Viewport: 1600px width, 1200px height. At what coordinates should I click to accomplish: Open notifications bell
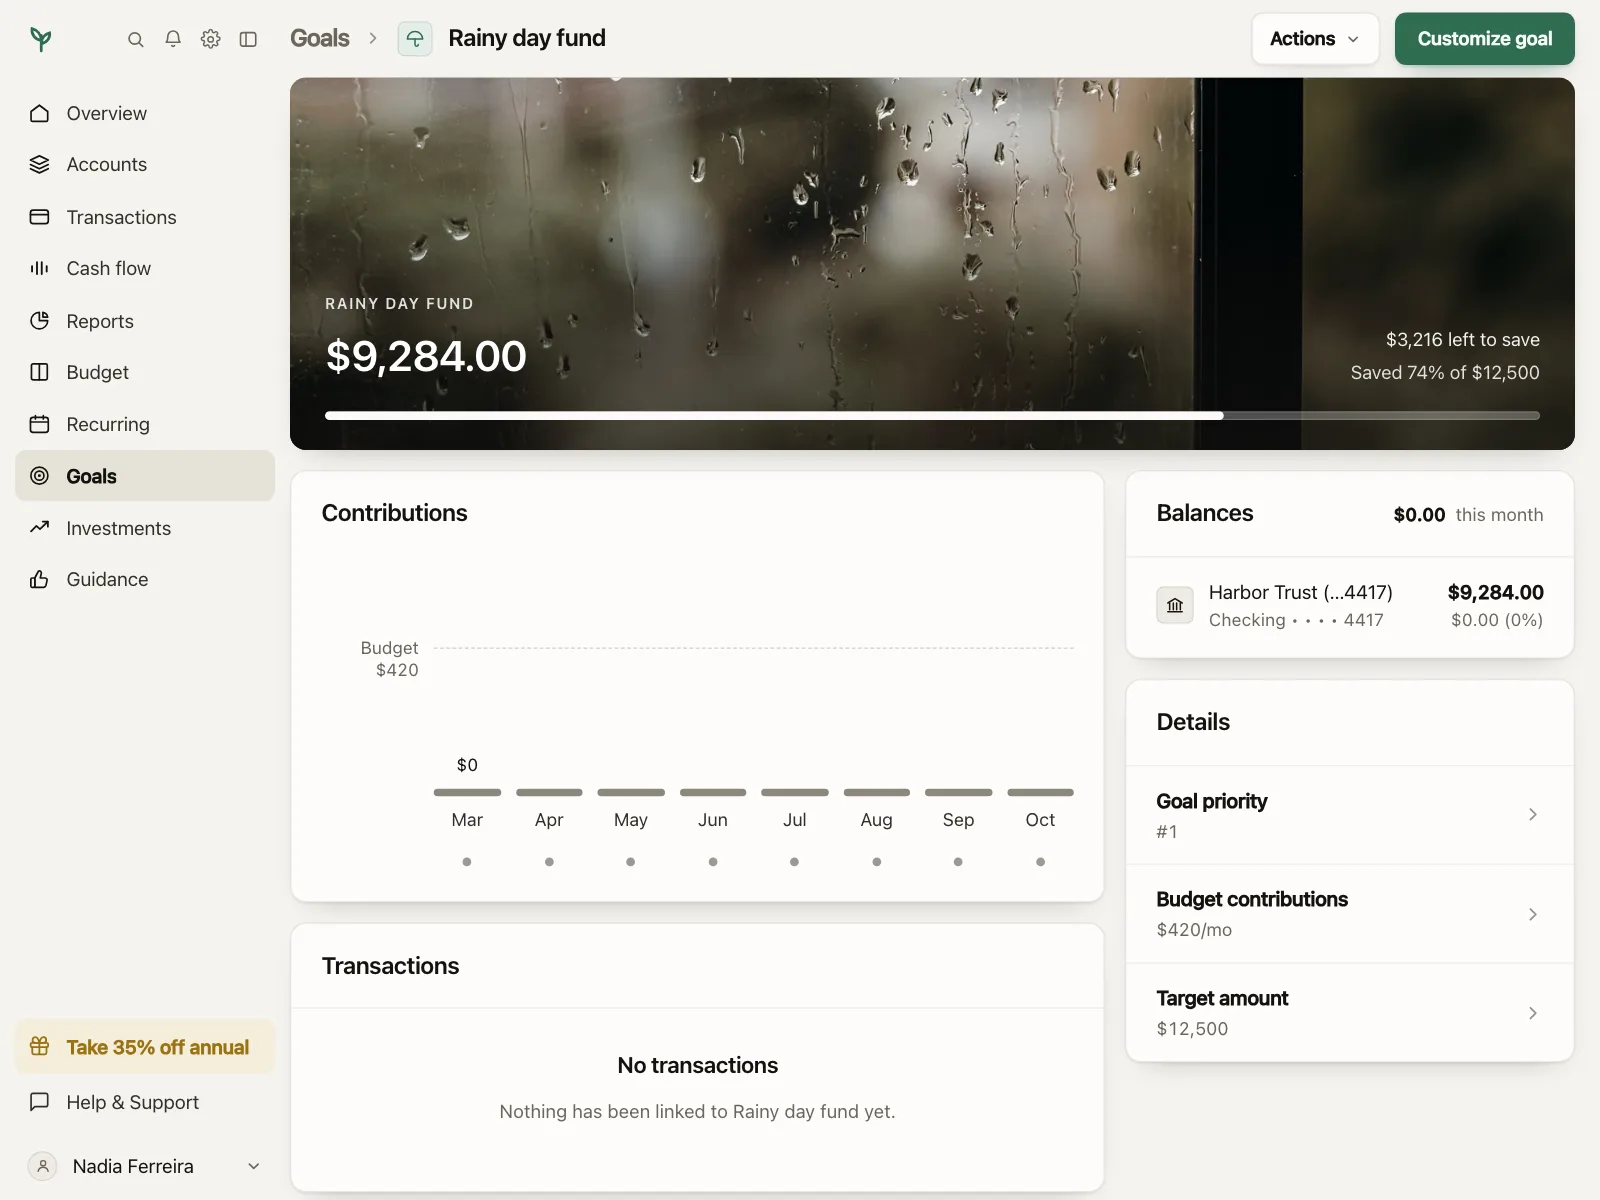pos(173,39)
